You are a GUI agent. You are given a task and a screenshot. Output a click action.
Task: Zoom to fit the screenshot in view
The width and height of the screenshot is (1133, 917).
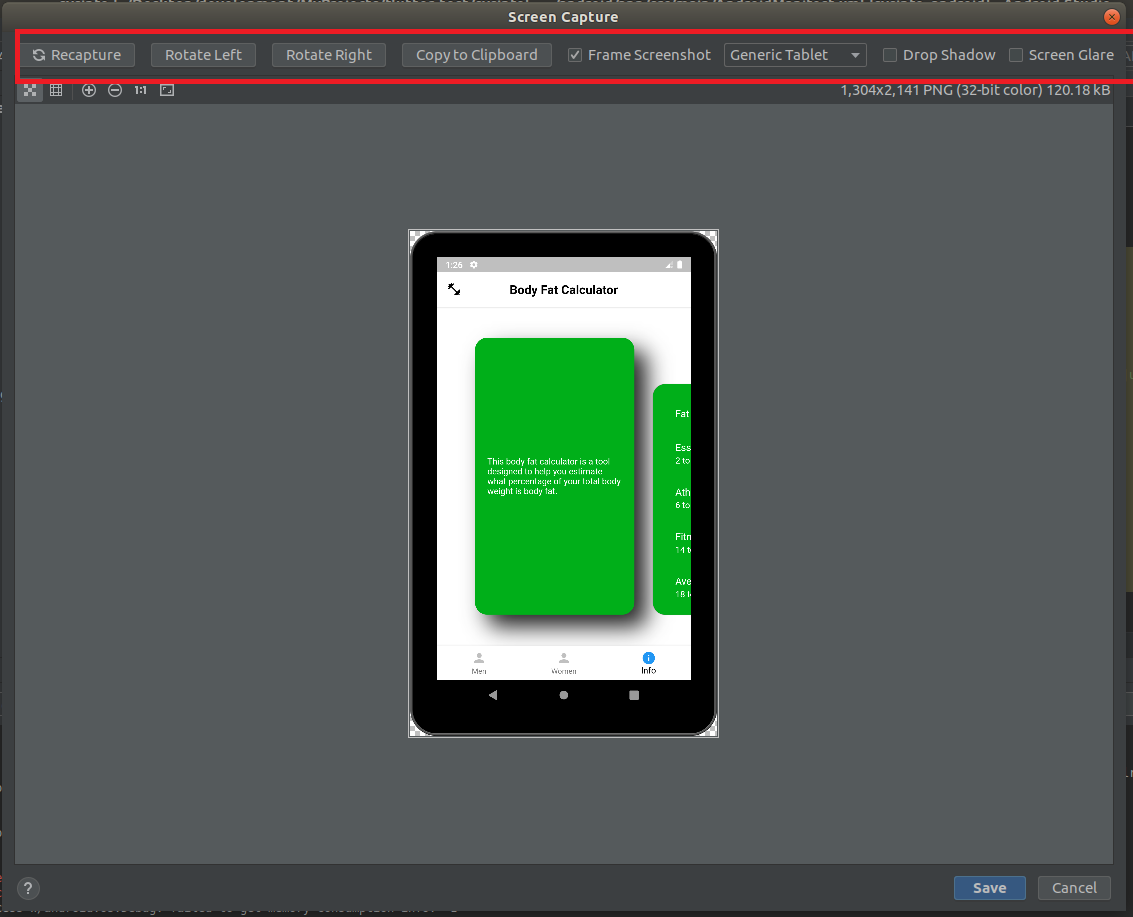(167, 90)
